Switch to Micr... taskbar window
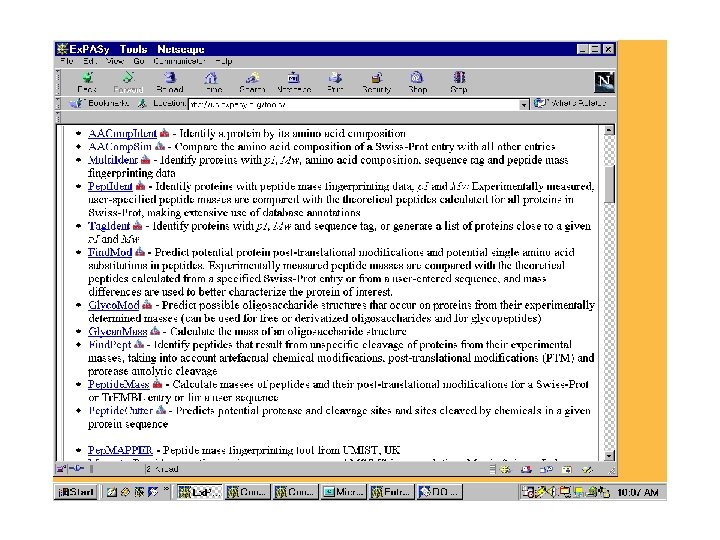The height and width of the screenshot is (540, 720). [343, 492]
